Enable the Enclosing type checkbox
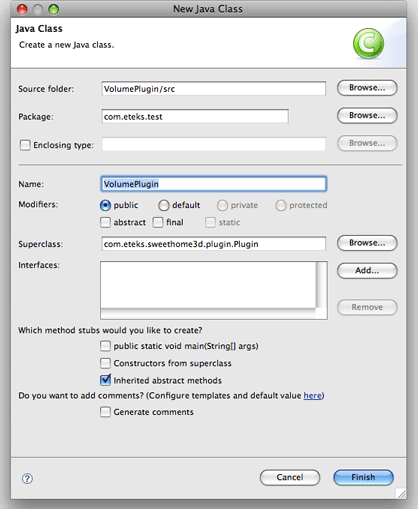Image resolution: width=418 pixels, height=509 pixels. (x=25, y=145)
